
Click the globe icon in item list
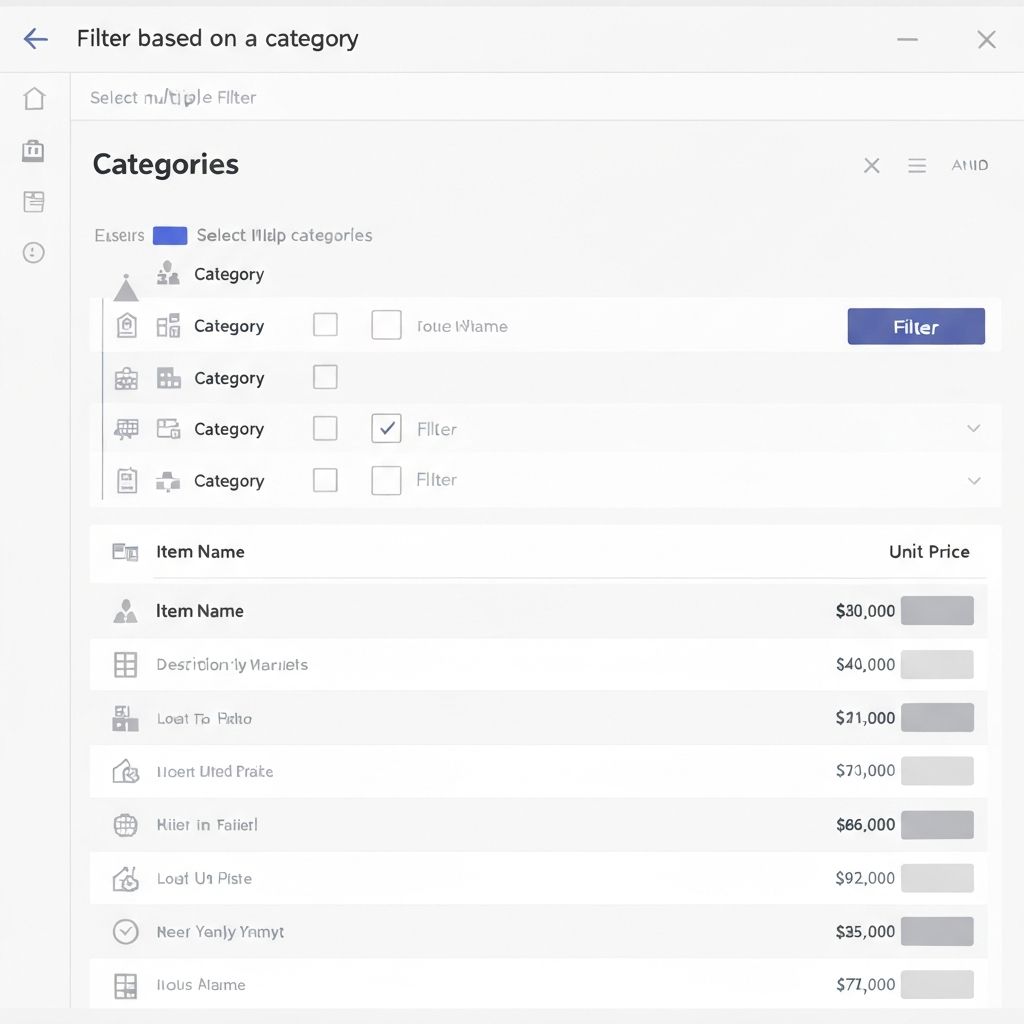click(125, 825)
